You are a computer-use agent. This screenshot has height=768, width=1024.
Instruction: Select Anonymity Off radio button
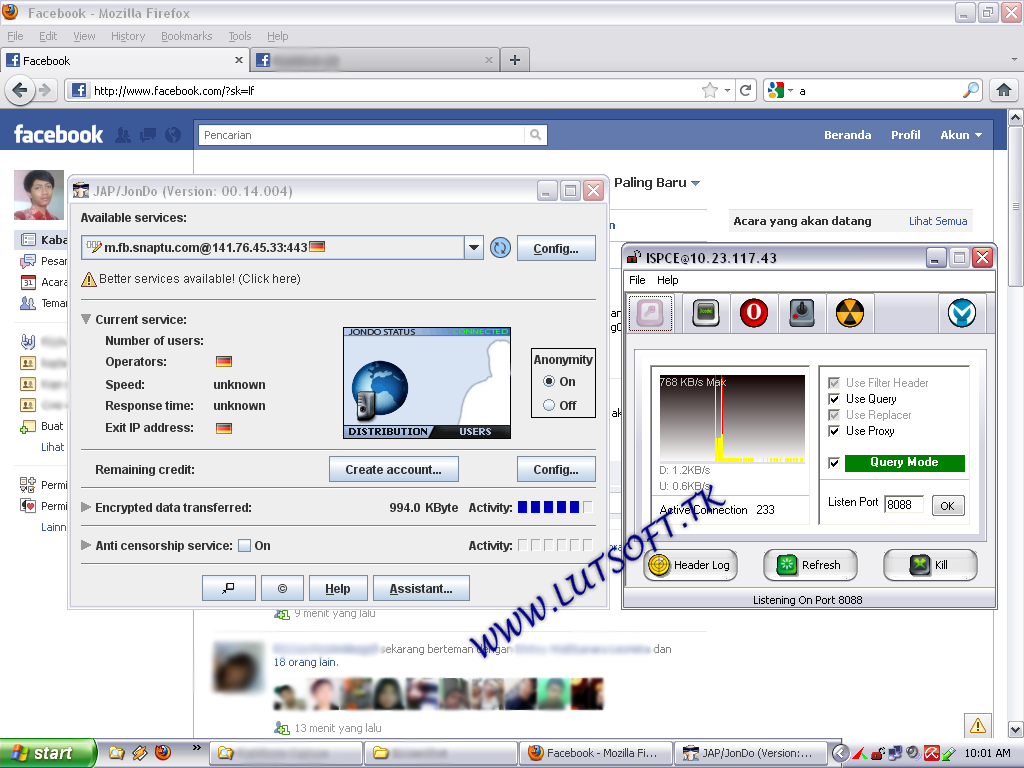click(x=549, y=406)
